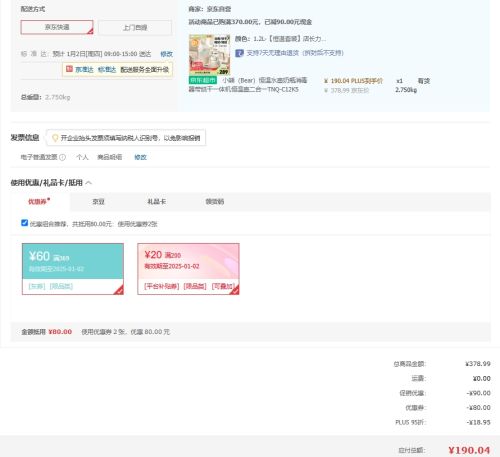500x457 pixels.
Task: Click the 促销优惠 -¥90.00 value
Action: pos(478,393)
